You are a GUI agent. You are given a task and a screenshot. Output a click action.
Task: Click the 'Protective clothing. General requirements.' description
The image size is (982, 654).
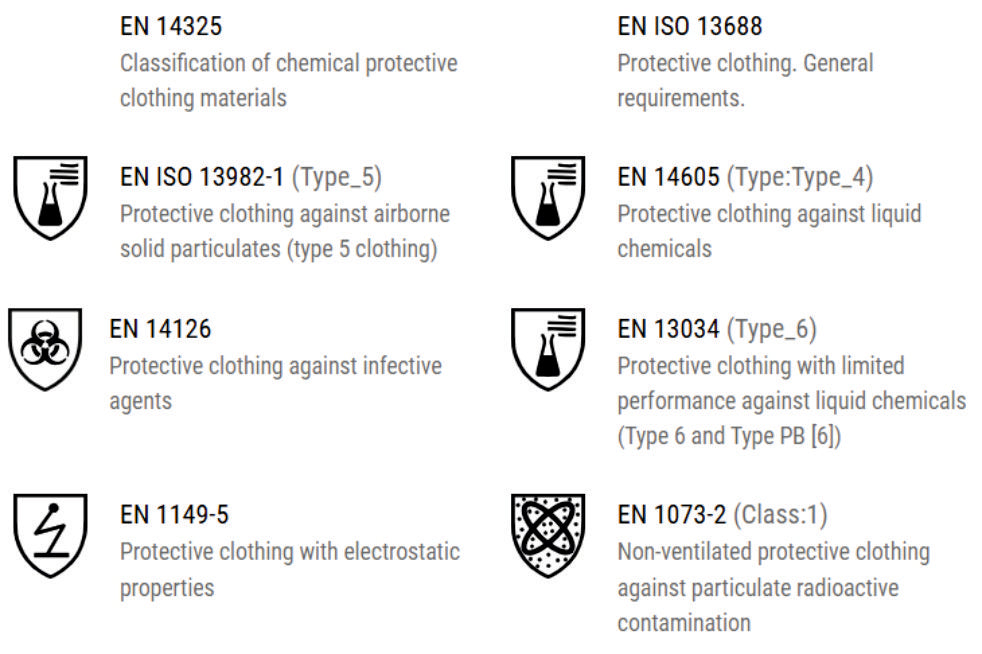click(744, 81)
